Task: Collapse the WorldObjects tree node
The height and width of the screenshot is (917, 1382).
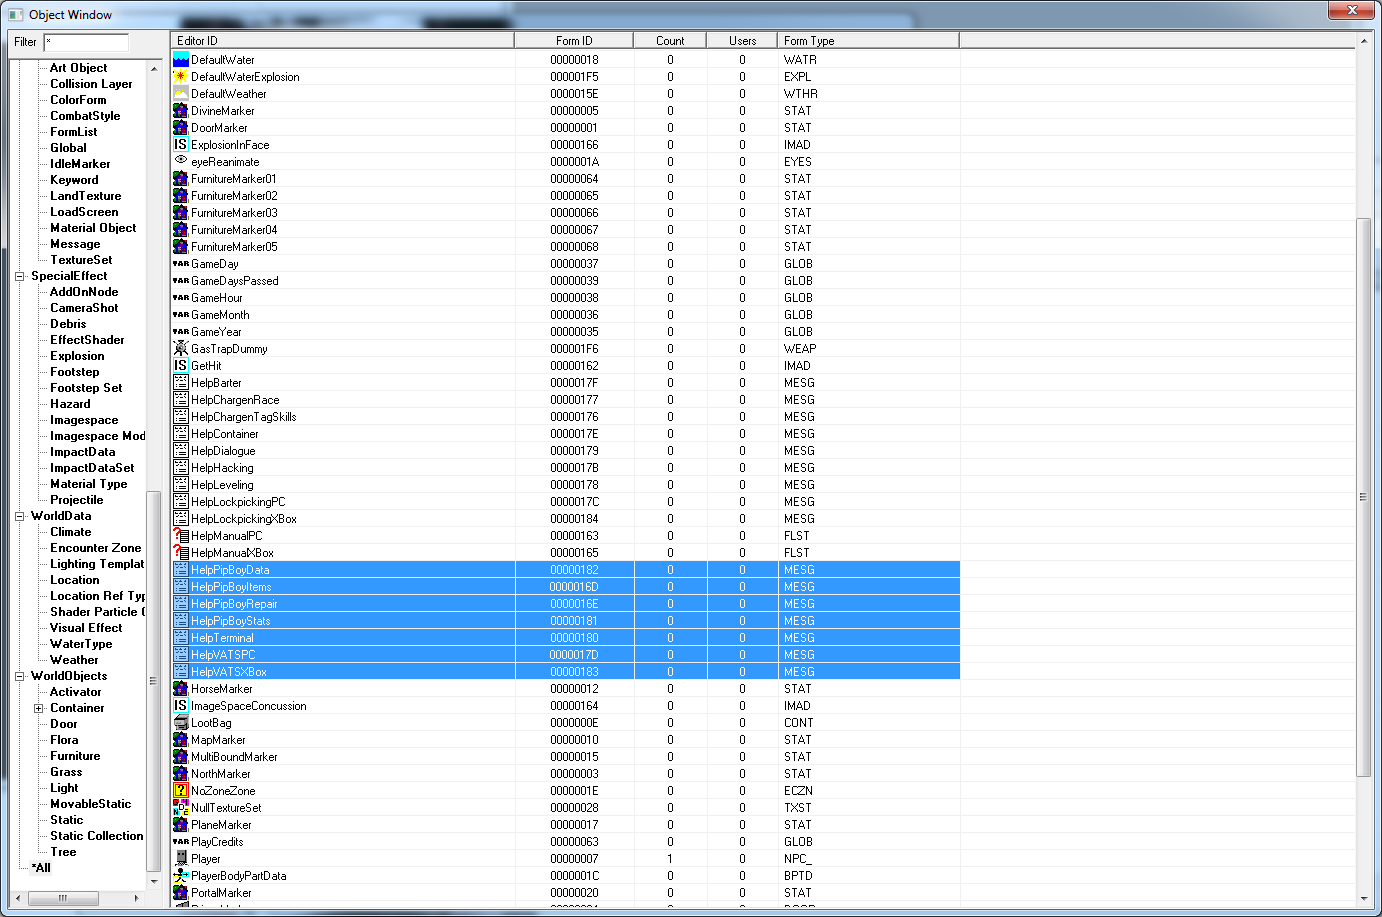Action: click(x=19, y=676)
